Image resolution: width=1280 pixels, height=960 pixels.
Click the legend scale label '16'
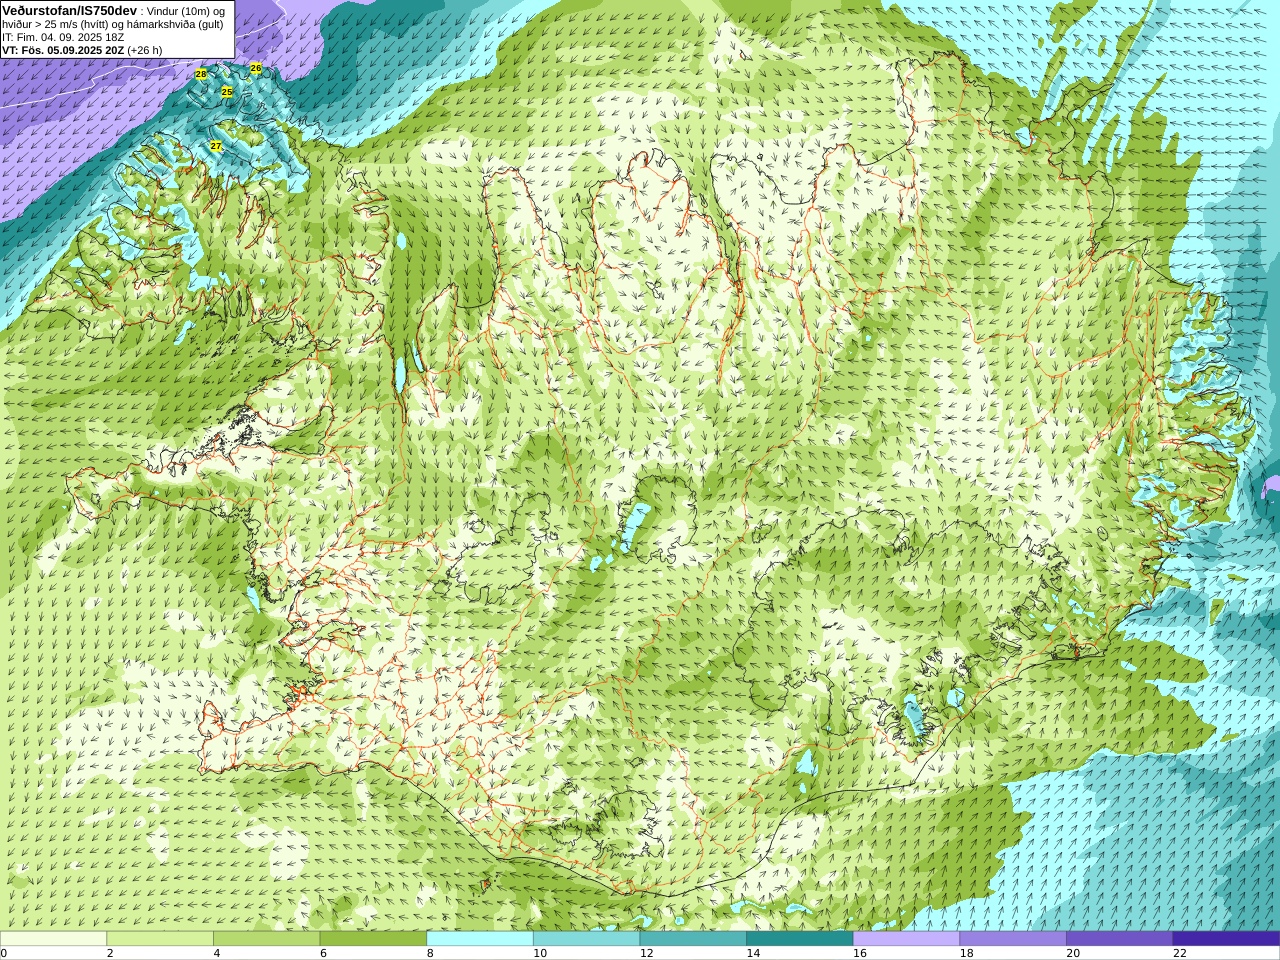click(860, 953)
